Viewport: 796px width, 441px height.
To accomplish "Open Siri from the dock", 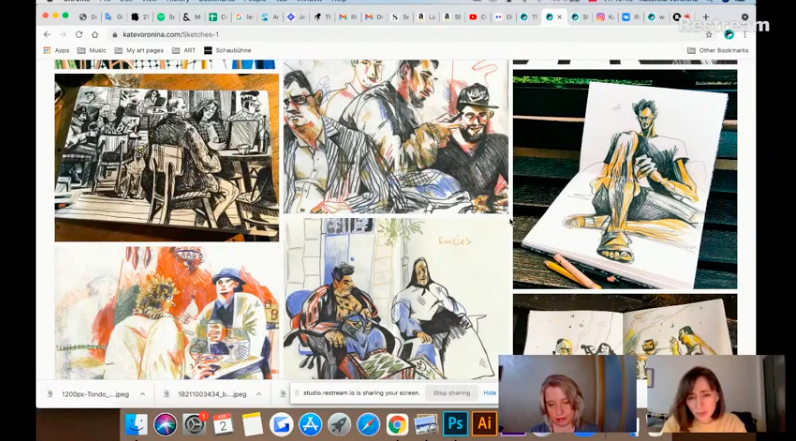I will [x=165, y=424].
